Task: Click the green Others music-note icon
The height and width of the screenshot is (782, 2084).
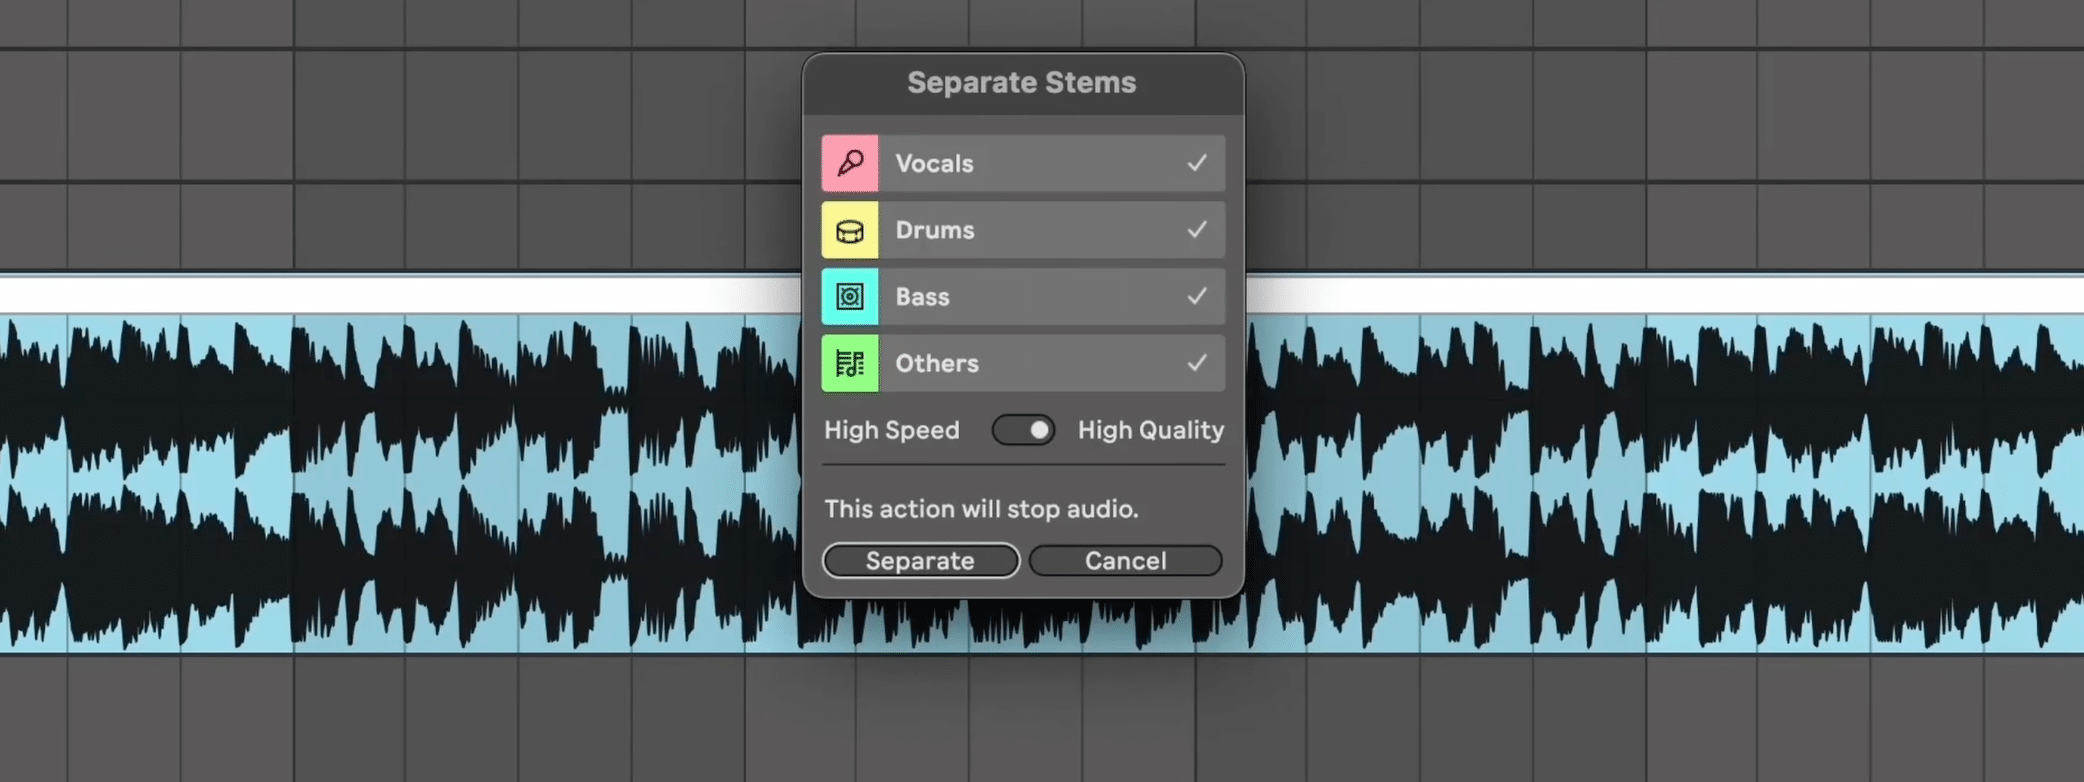Action: [849, 363]
